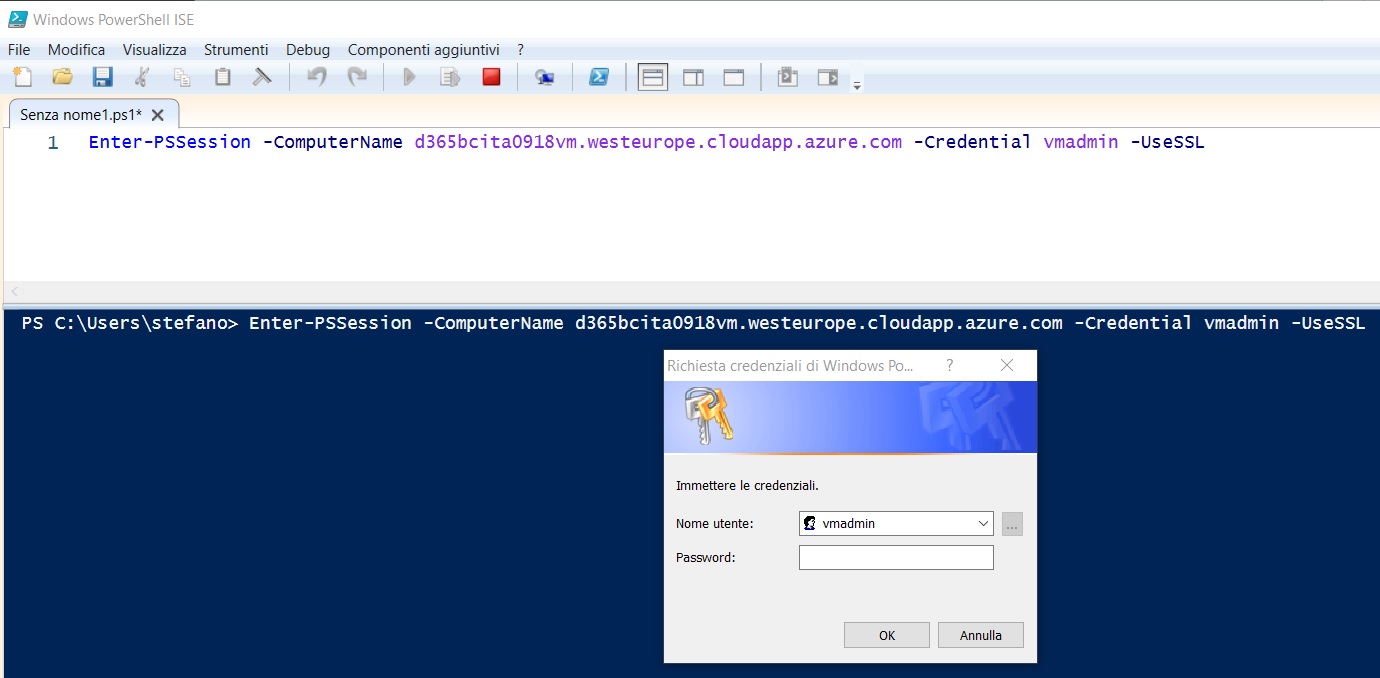This screenshot has height=678, width=1380.
Task: Undo the last edit with the Undo icon
Action: pos(317,76)
